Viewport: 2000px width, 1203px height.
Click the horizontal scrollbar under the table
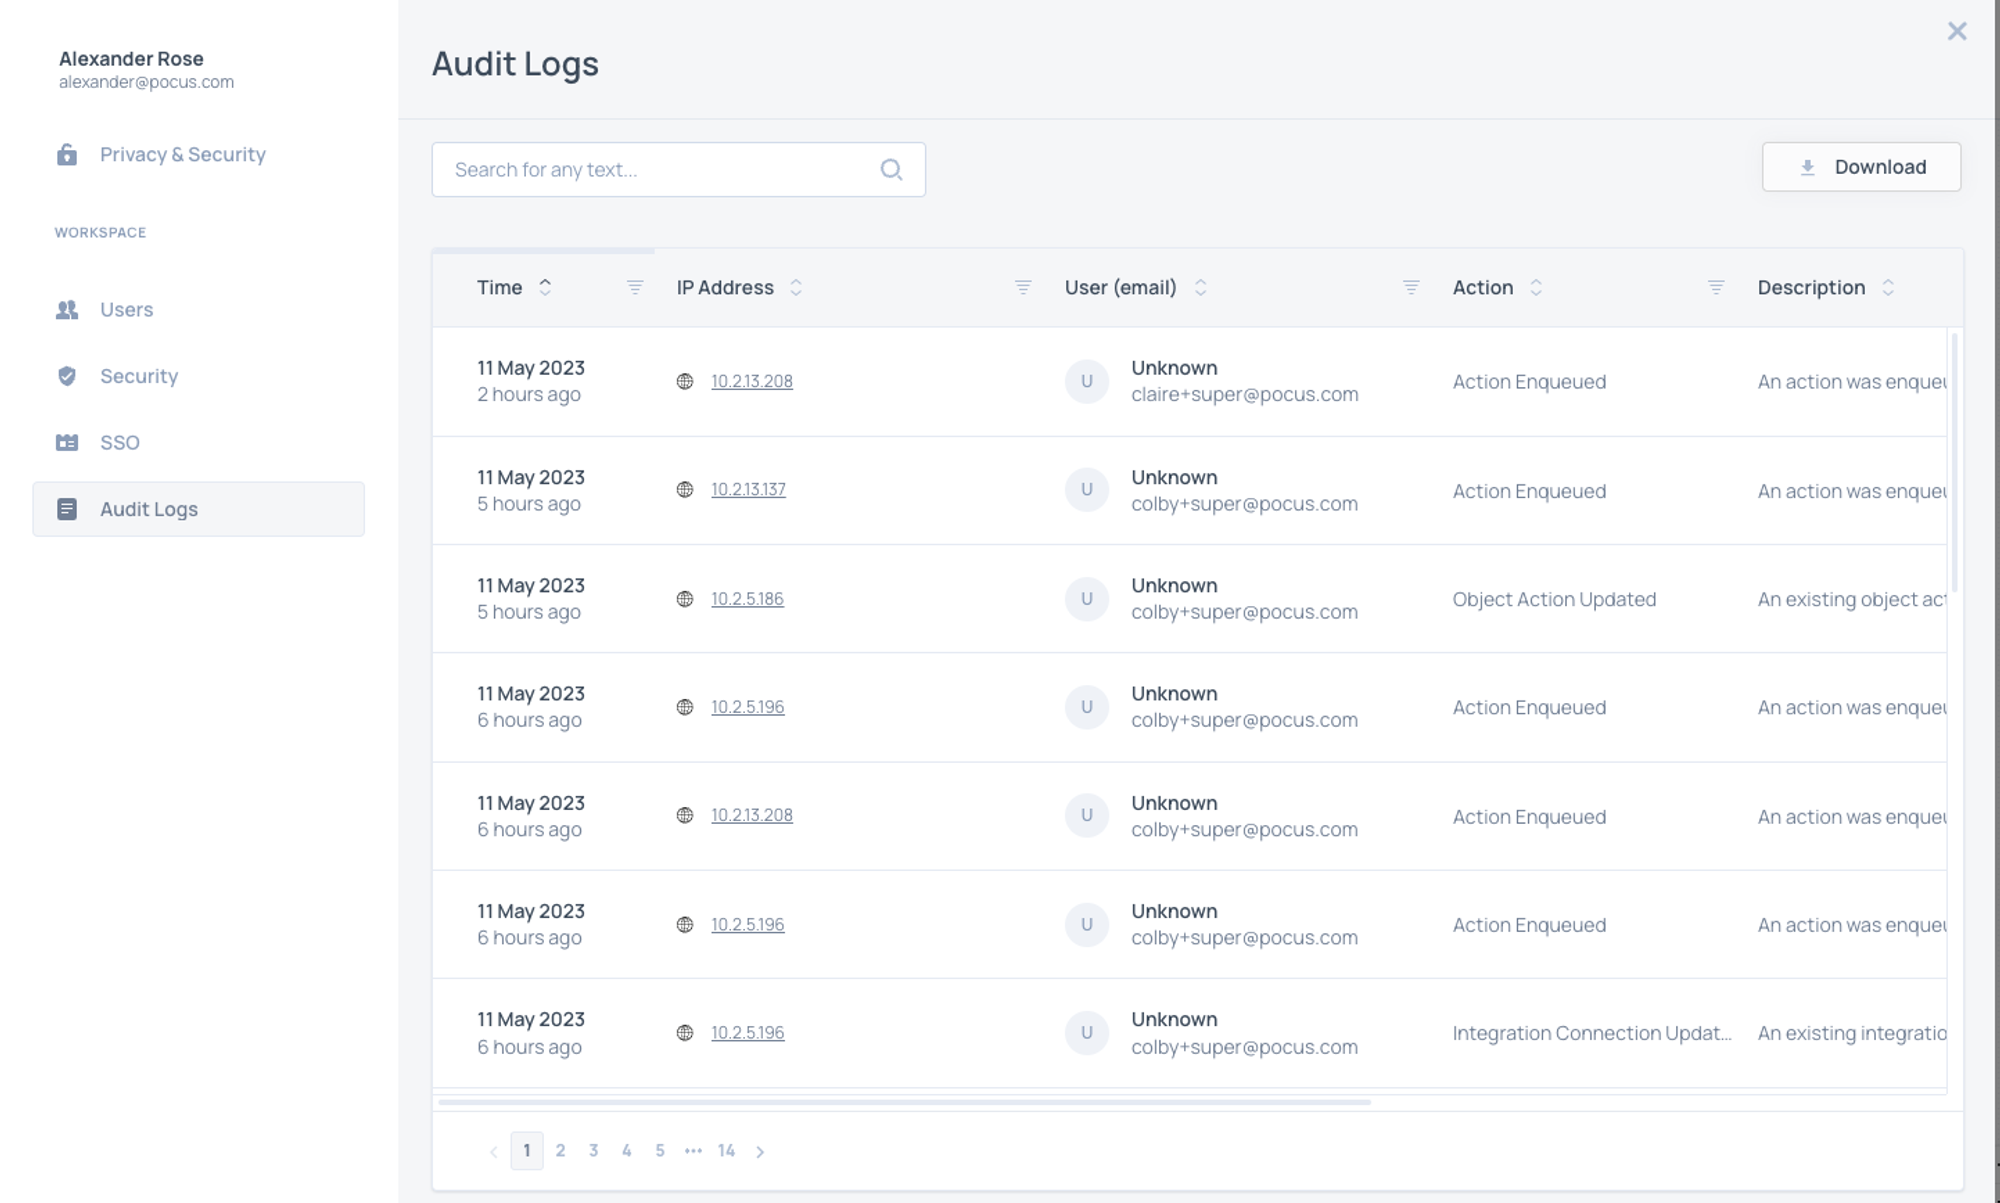click(x=903, y=1102)
